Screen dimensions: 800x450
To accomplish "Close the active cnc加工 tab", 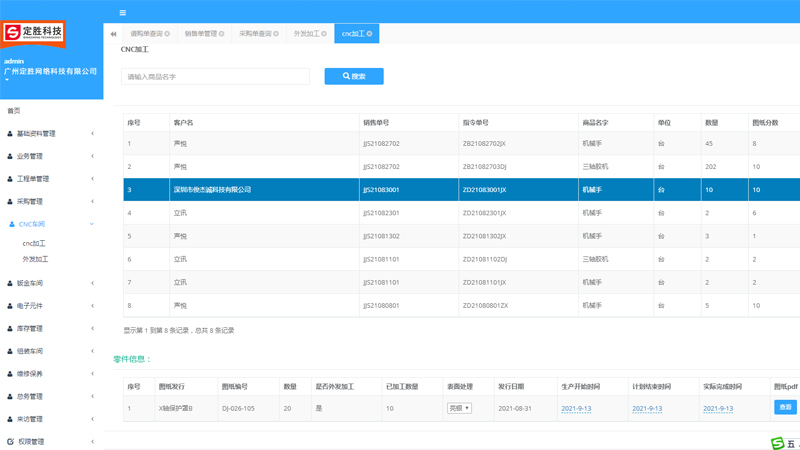I will (370, 34).
